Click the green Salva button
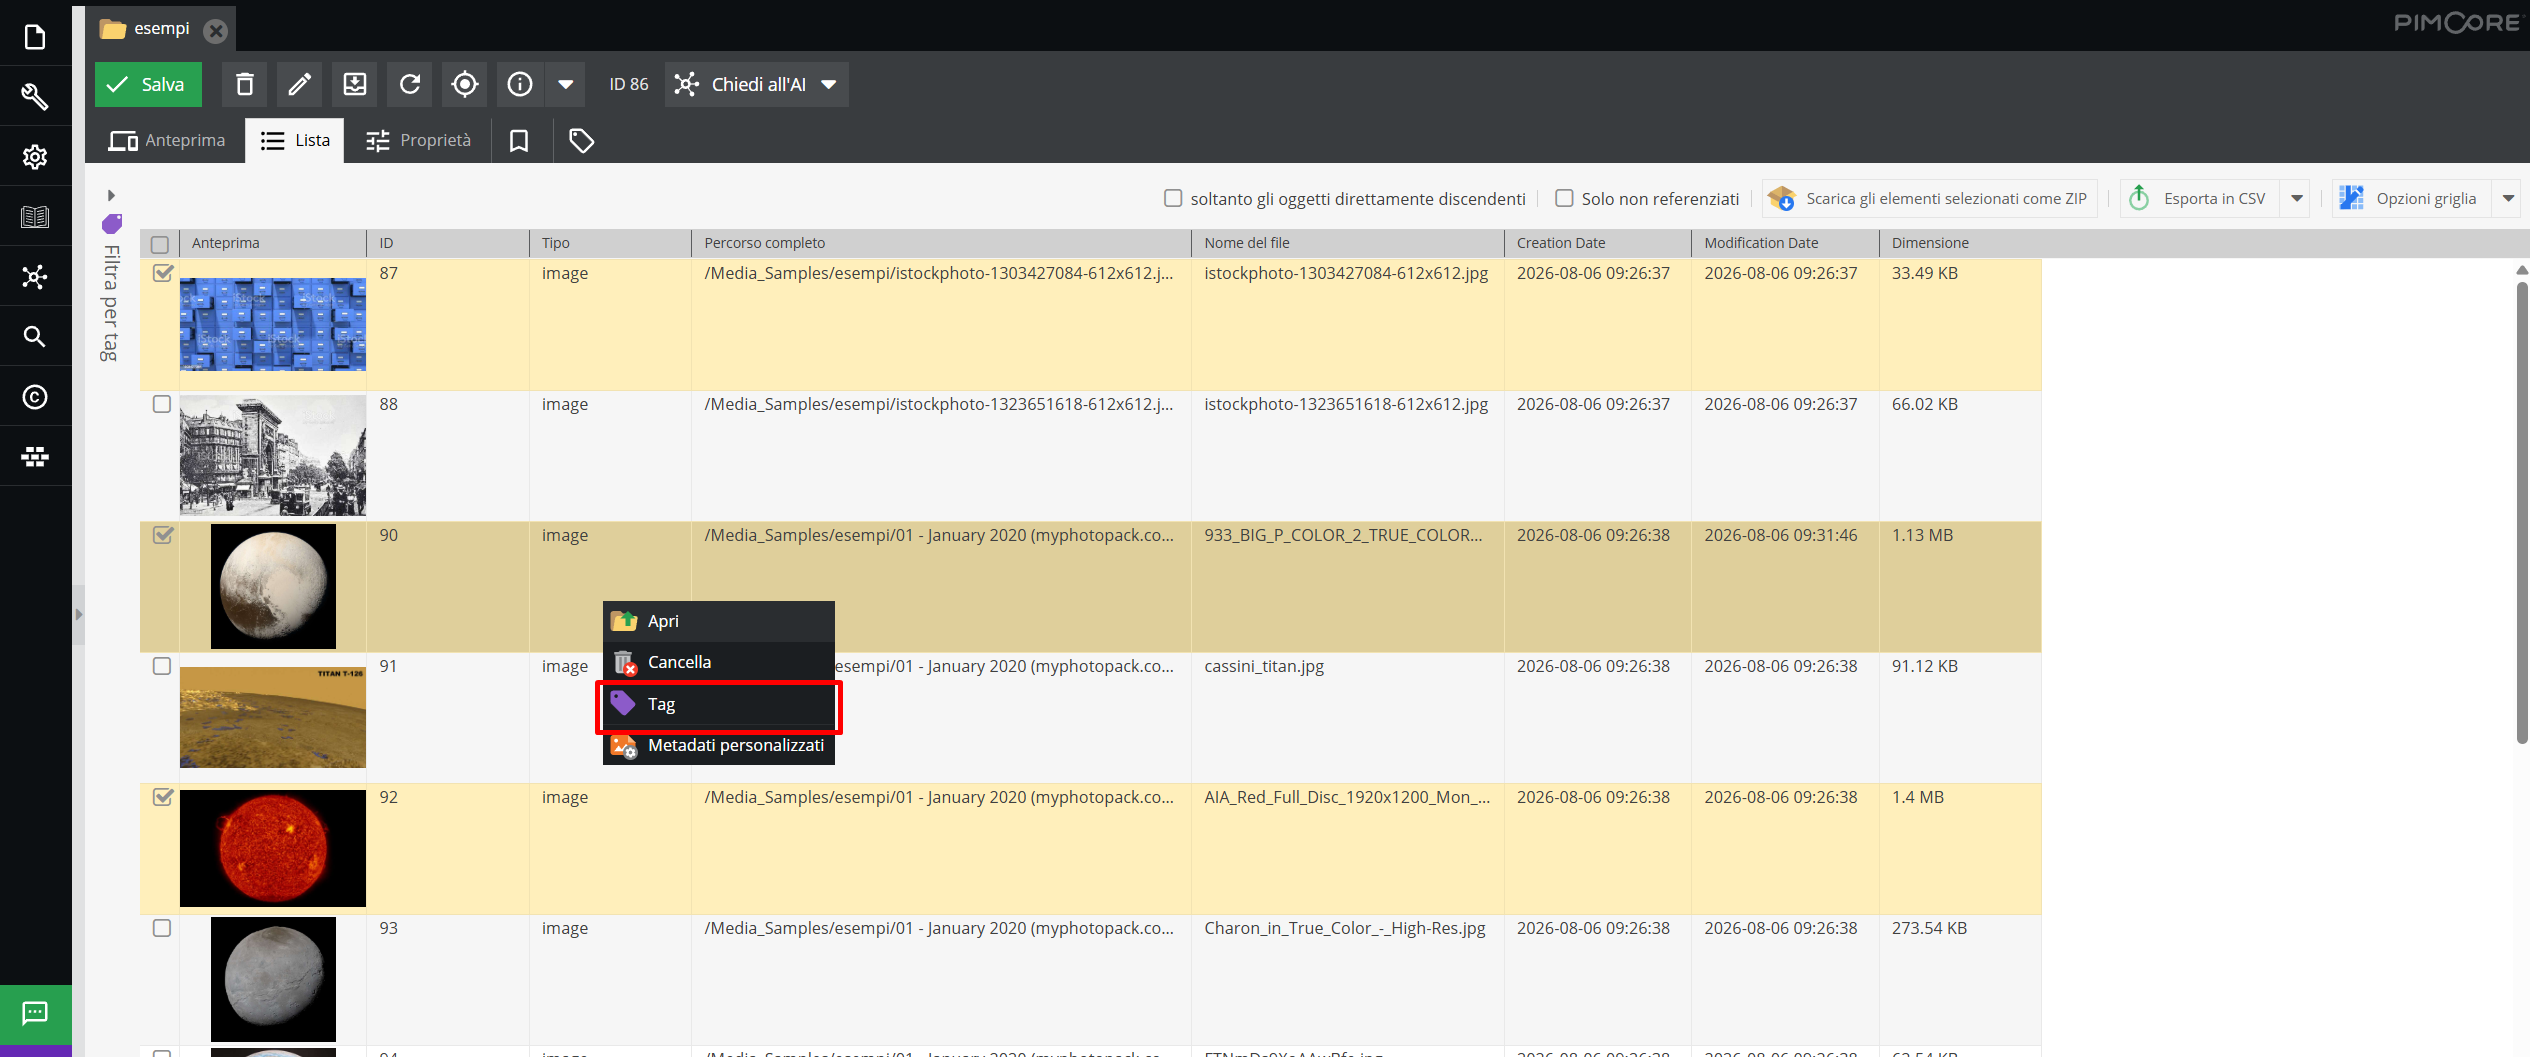 (148, 84)
